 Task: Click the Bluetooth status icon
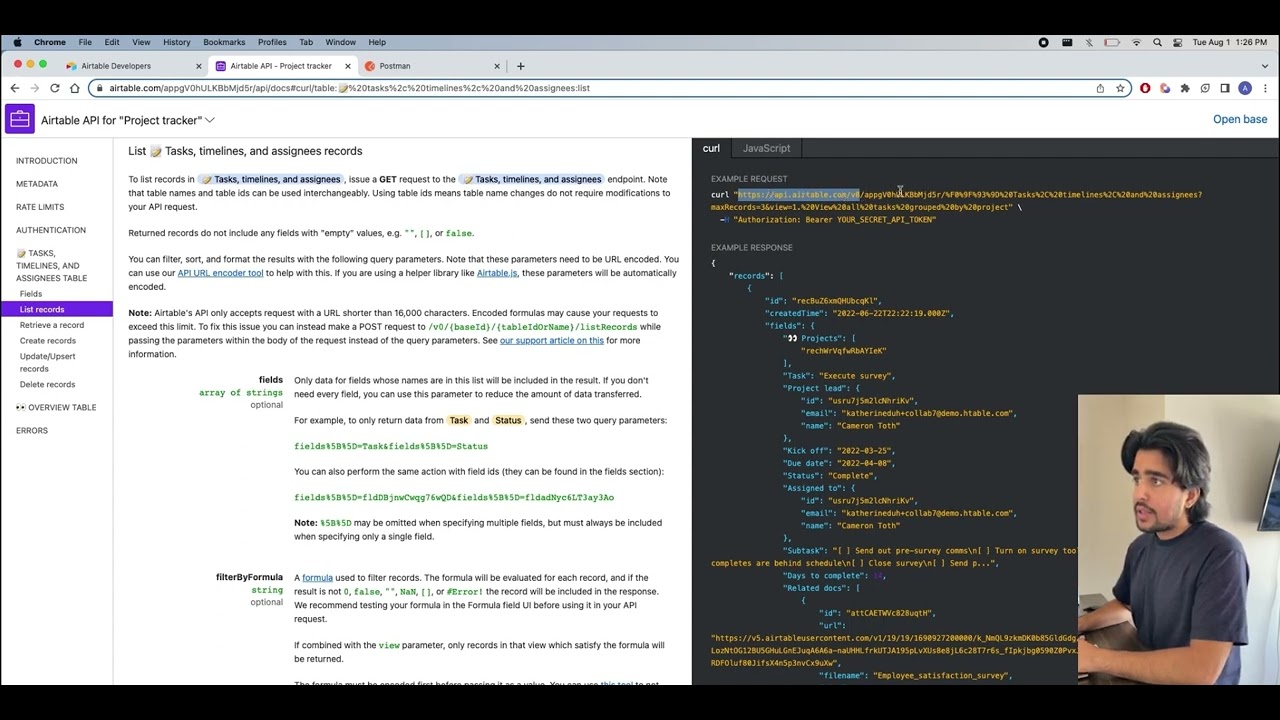1089,42
